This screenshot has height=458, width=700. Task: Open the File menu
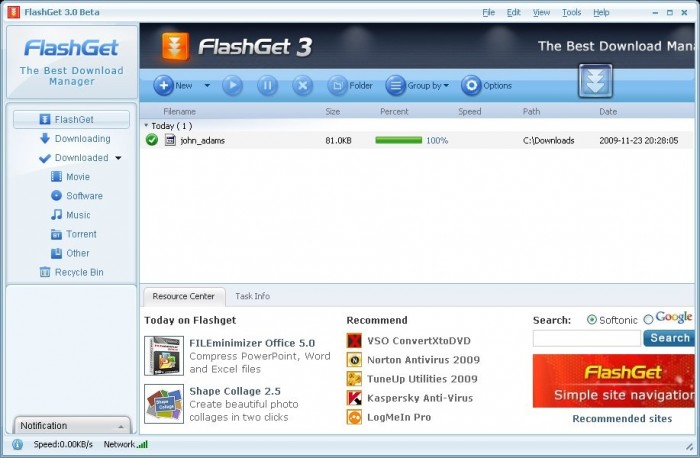[x=488, y=12]
